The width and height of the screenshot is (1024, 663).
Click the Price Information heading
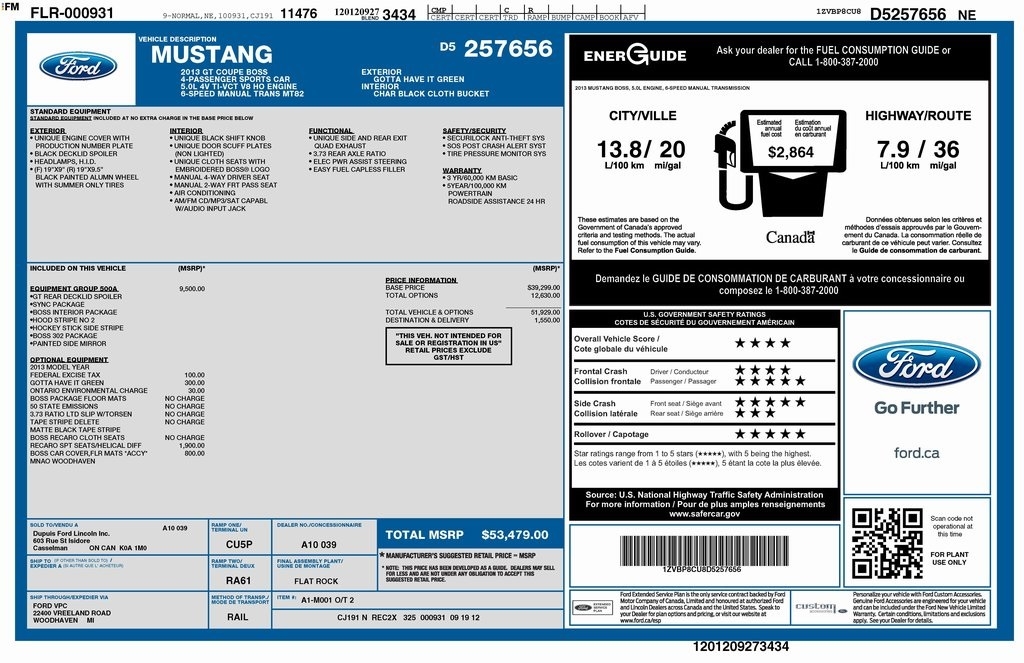pos(421,280)
